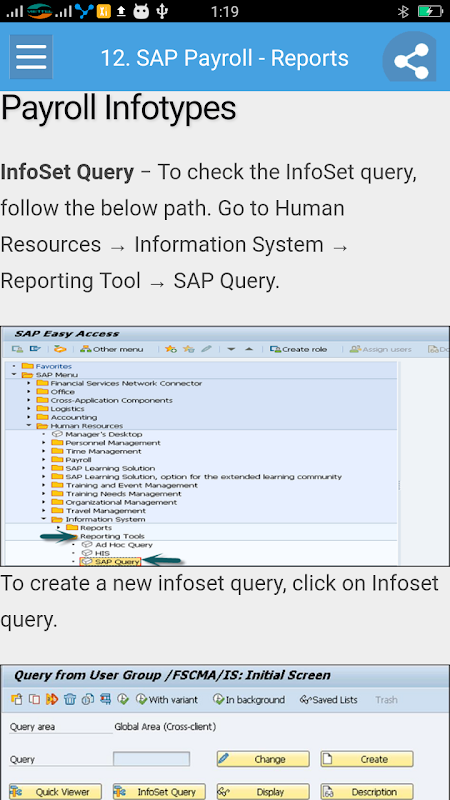Expand the Logistics folder arrow
450x800 pixels.
pos(29,409)
